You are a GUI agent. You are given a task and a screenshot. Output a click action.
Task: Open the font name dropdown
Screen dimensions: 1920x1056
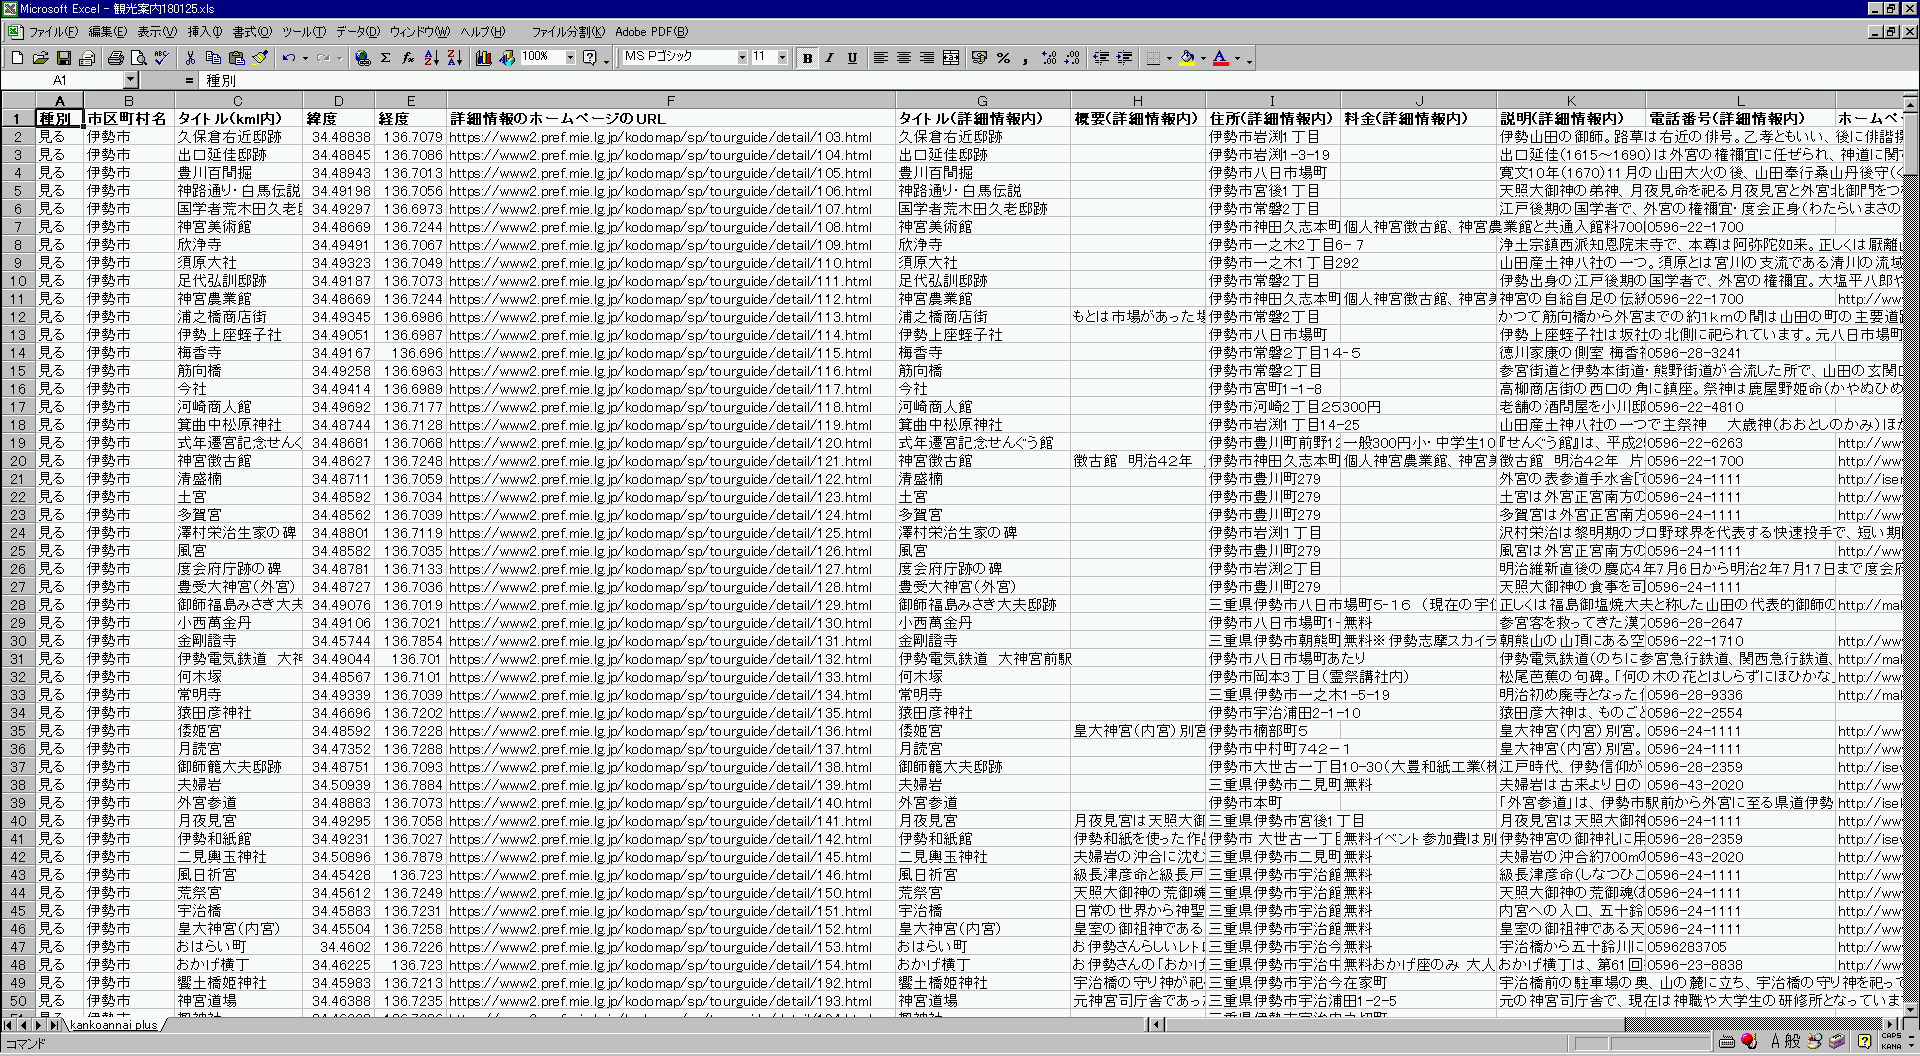click(x=742, y=57)
